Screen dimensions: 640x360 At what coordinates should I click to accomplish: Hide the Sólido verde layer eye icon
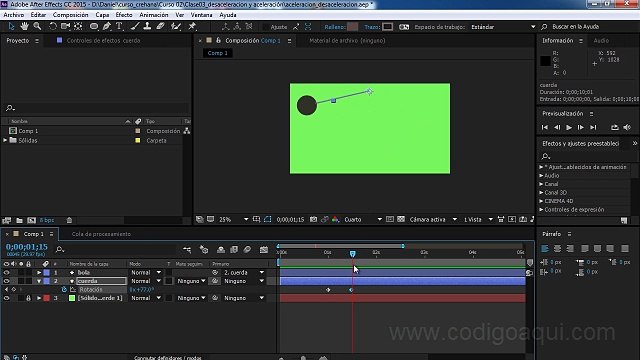click(x=6, y=298)
